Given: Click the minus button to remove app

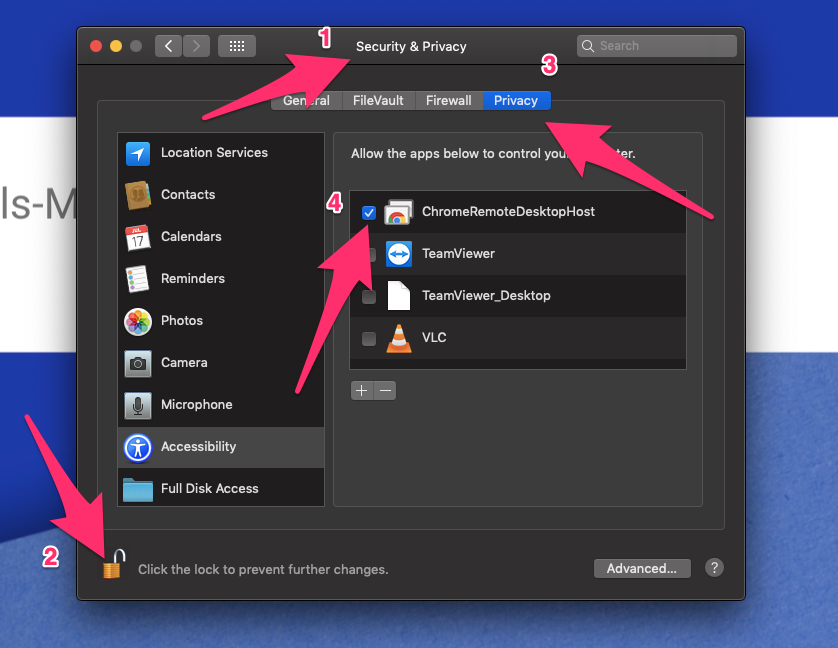Looking at the screenshot, I should pos(385,390).
